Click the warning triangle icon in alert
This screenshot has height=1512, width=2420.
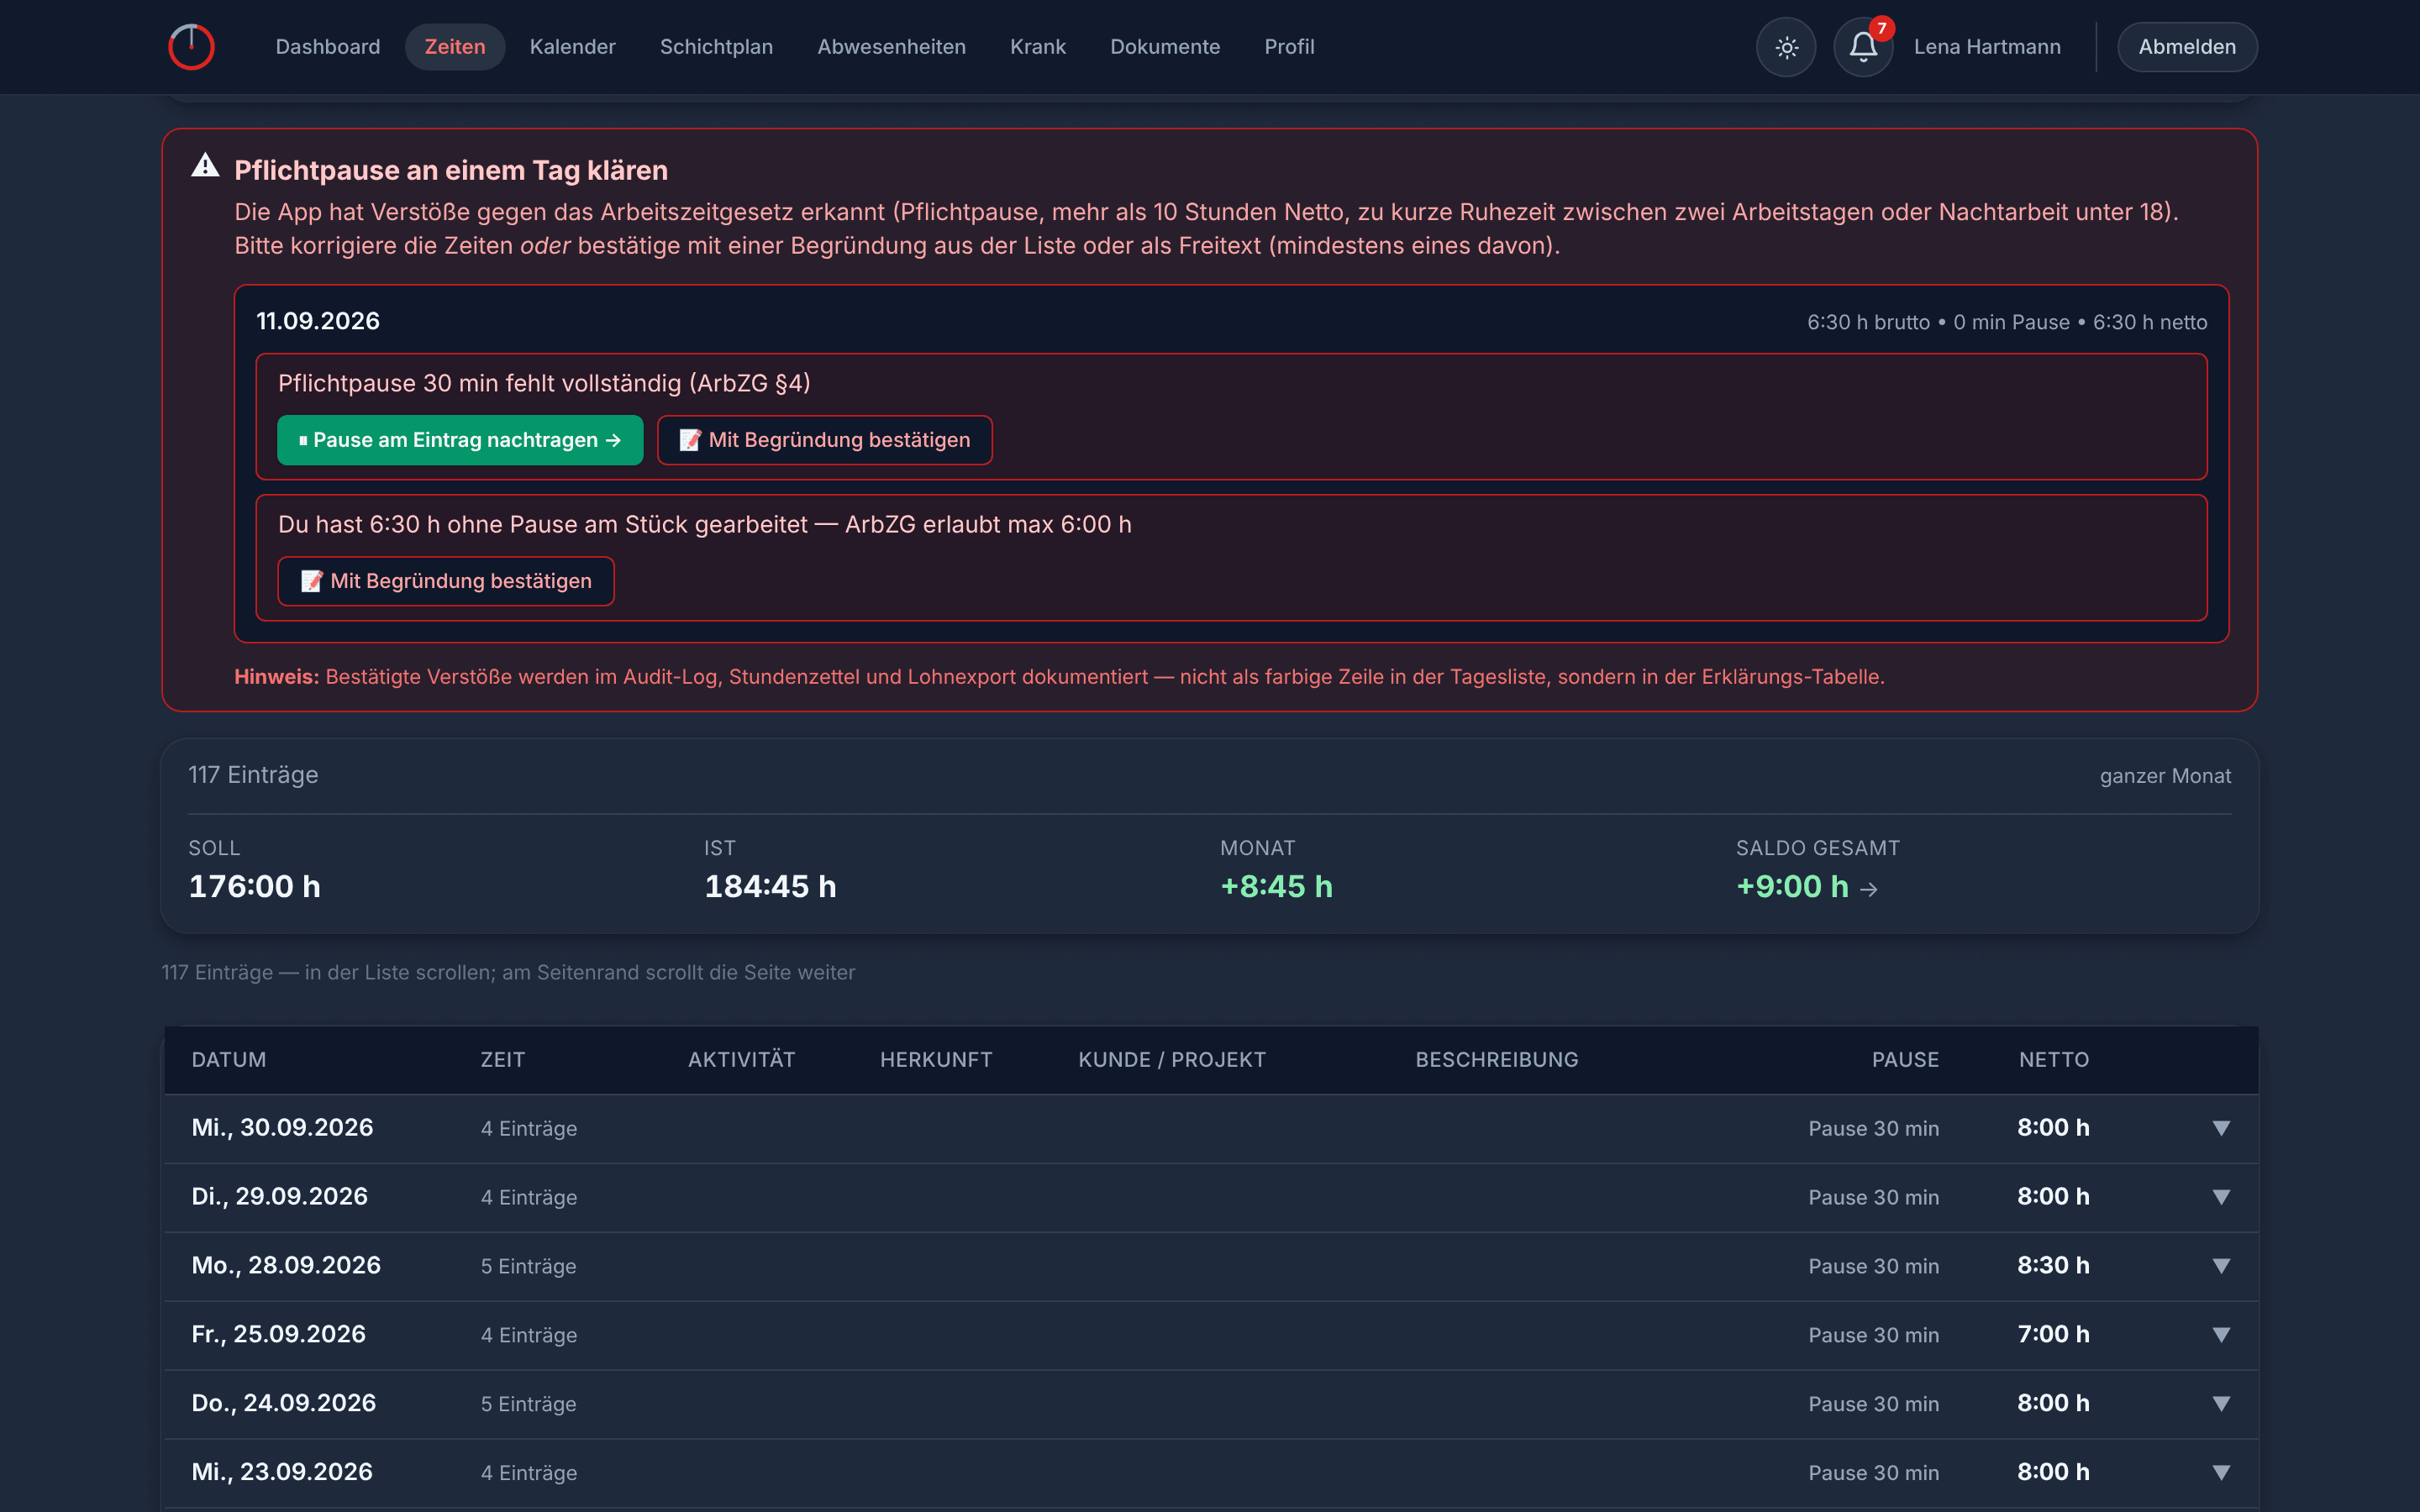pos(205,166)
